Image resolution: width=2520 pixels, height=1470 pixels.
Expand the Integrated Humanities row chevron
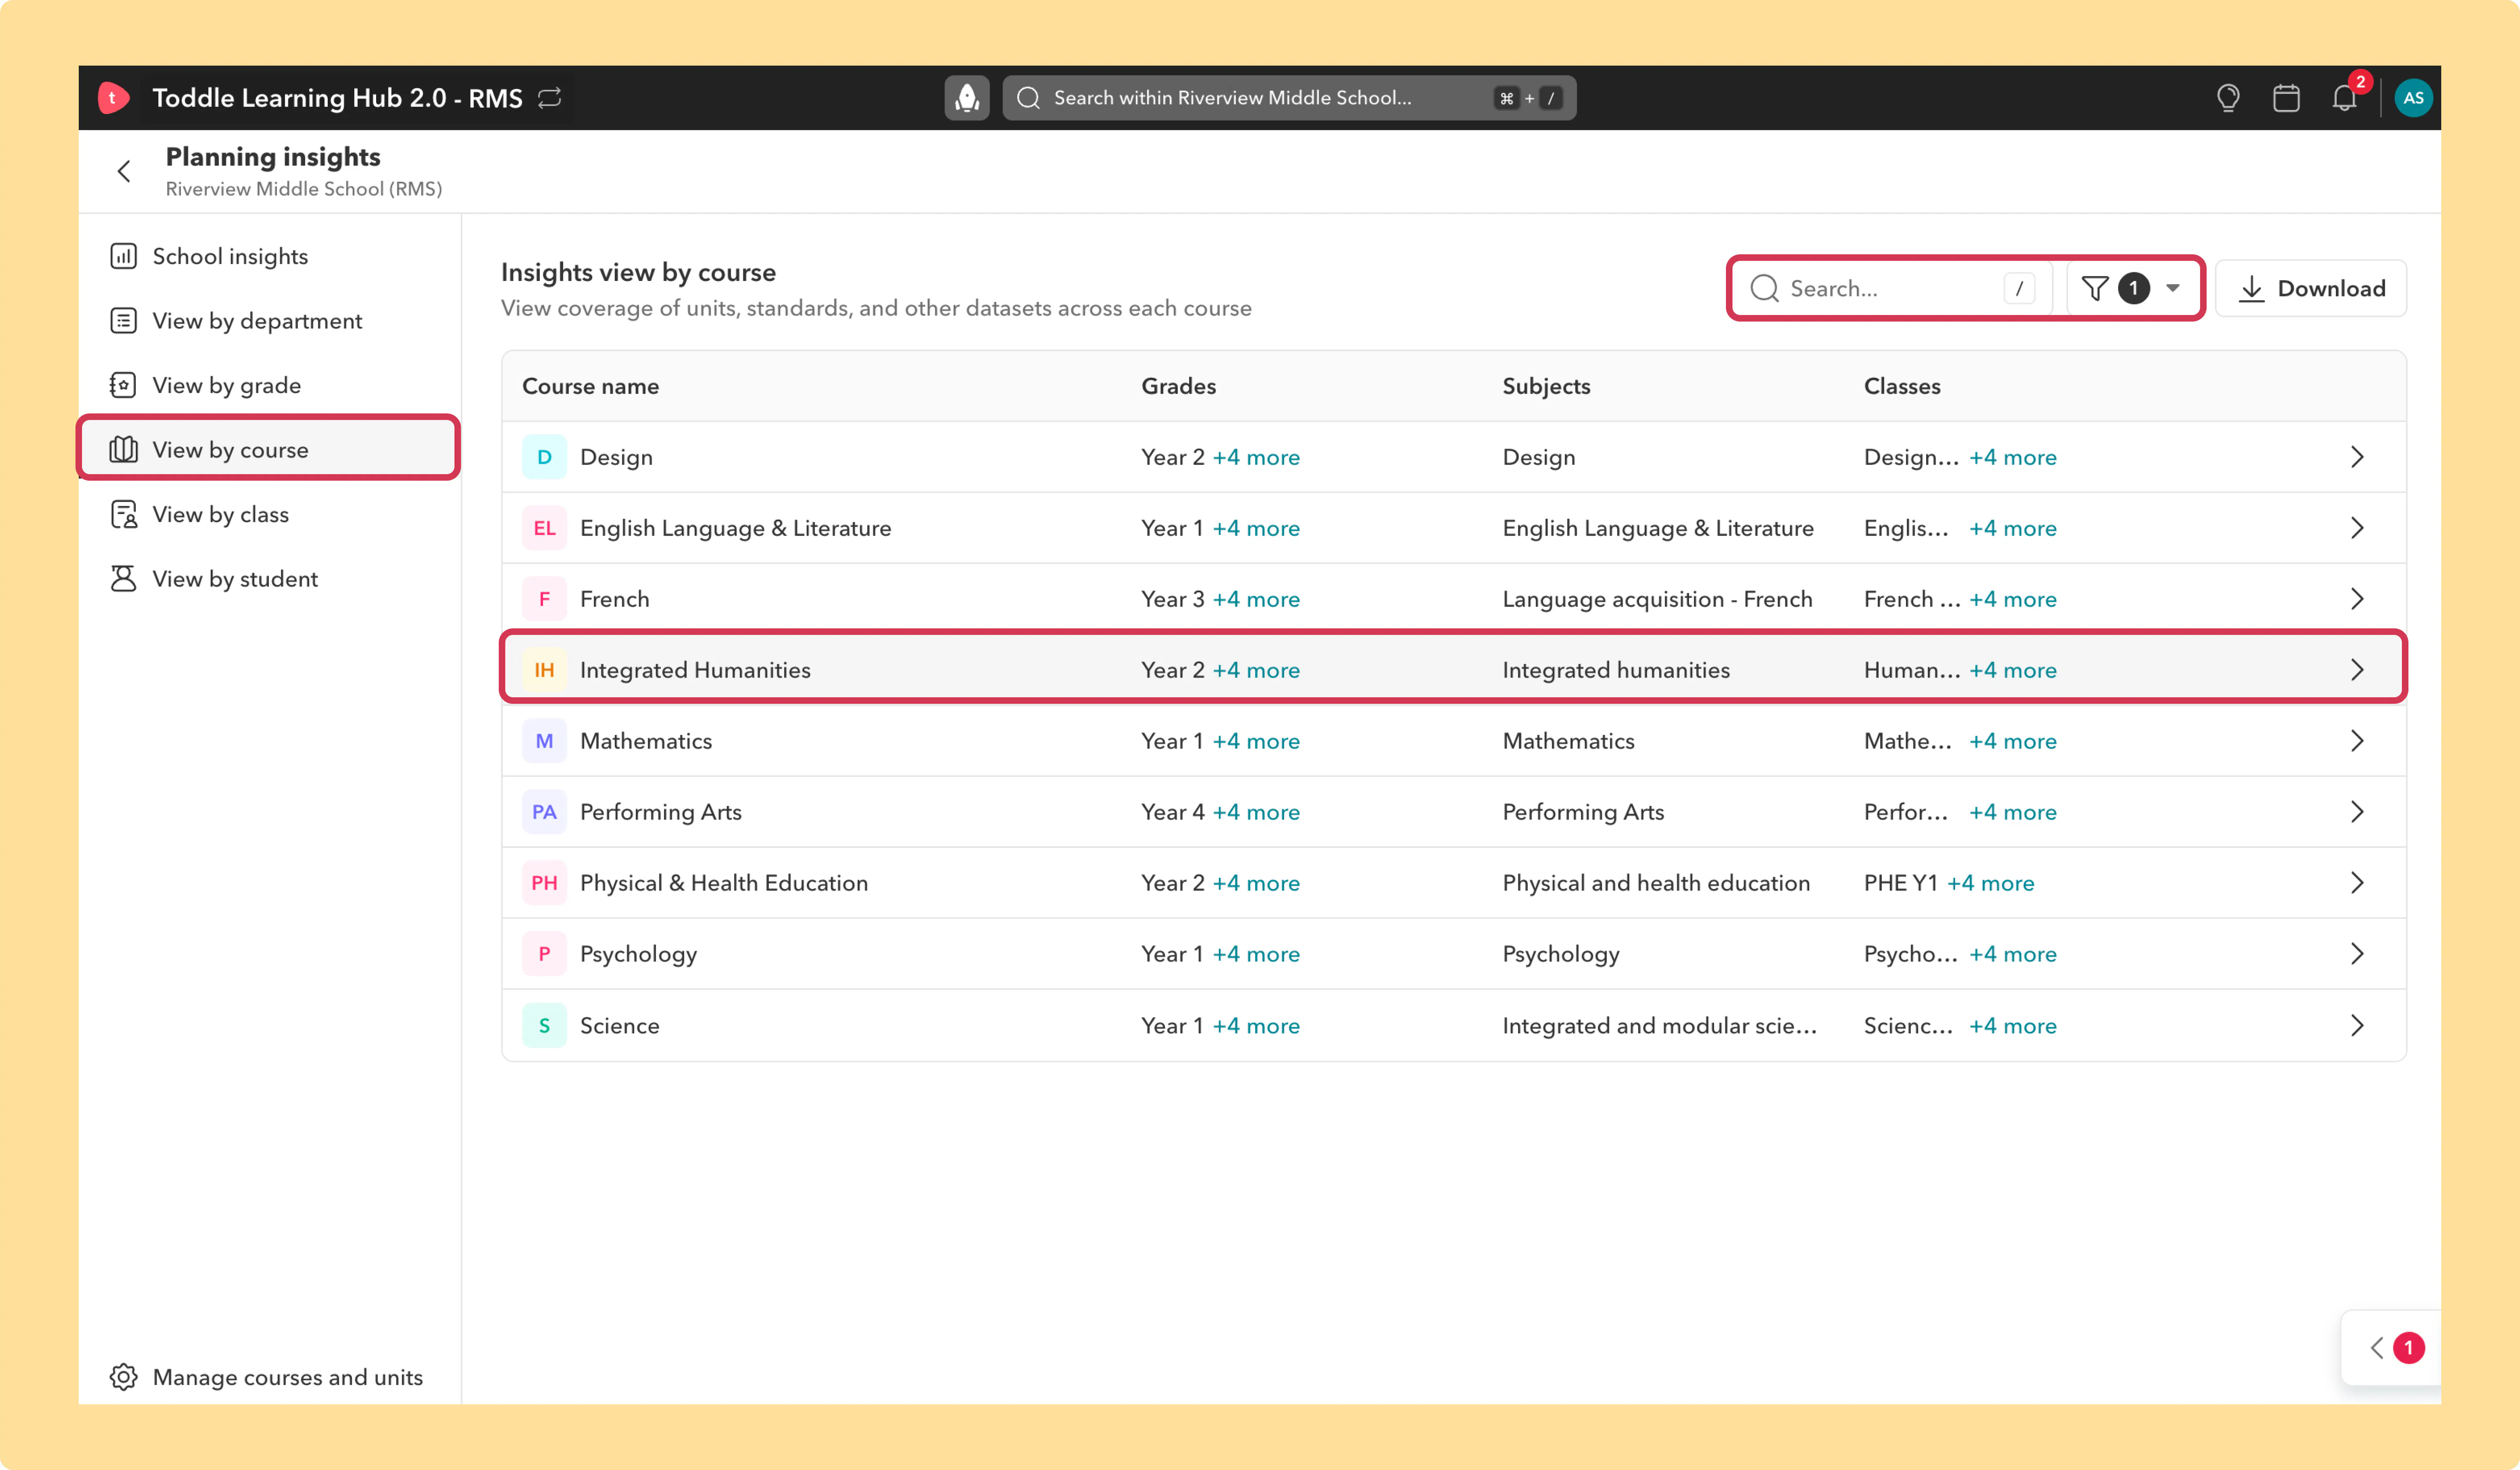click(2357, 670)
